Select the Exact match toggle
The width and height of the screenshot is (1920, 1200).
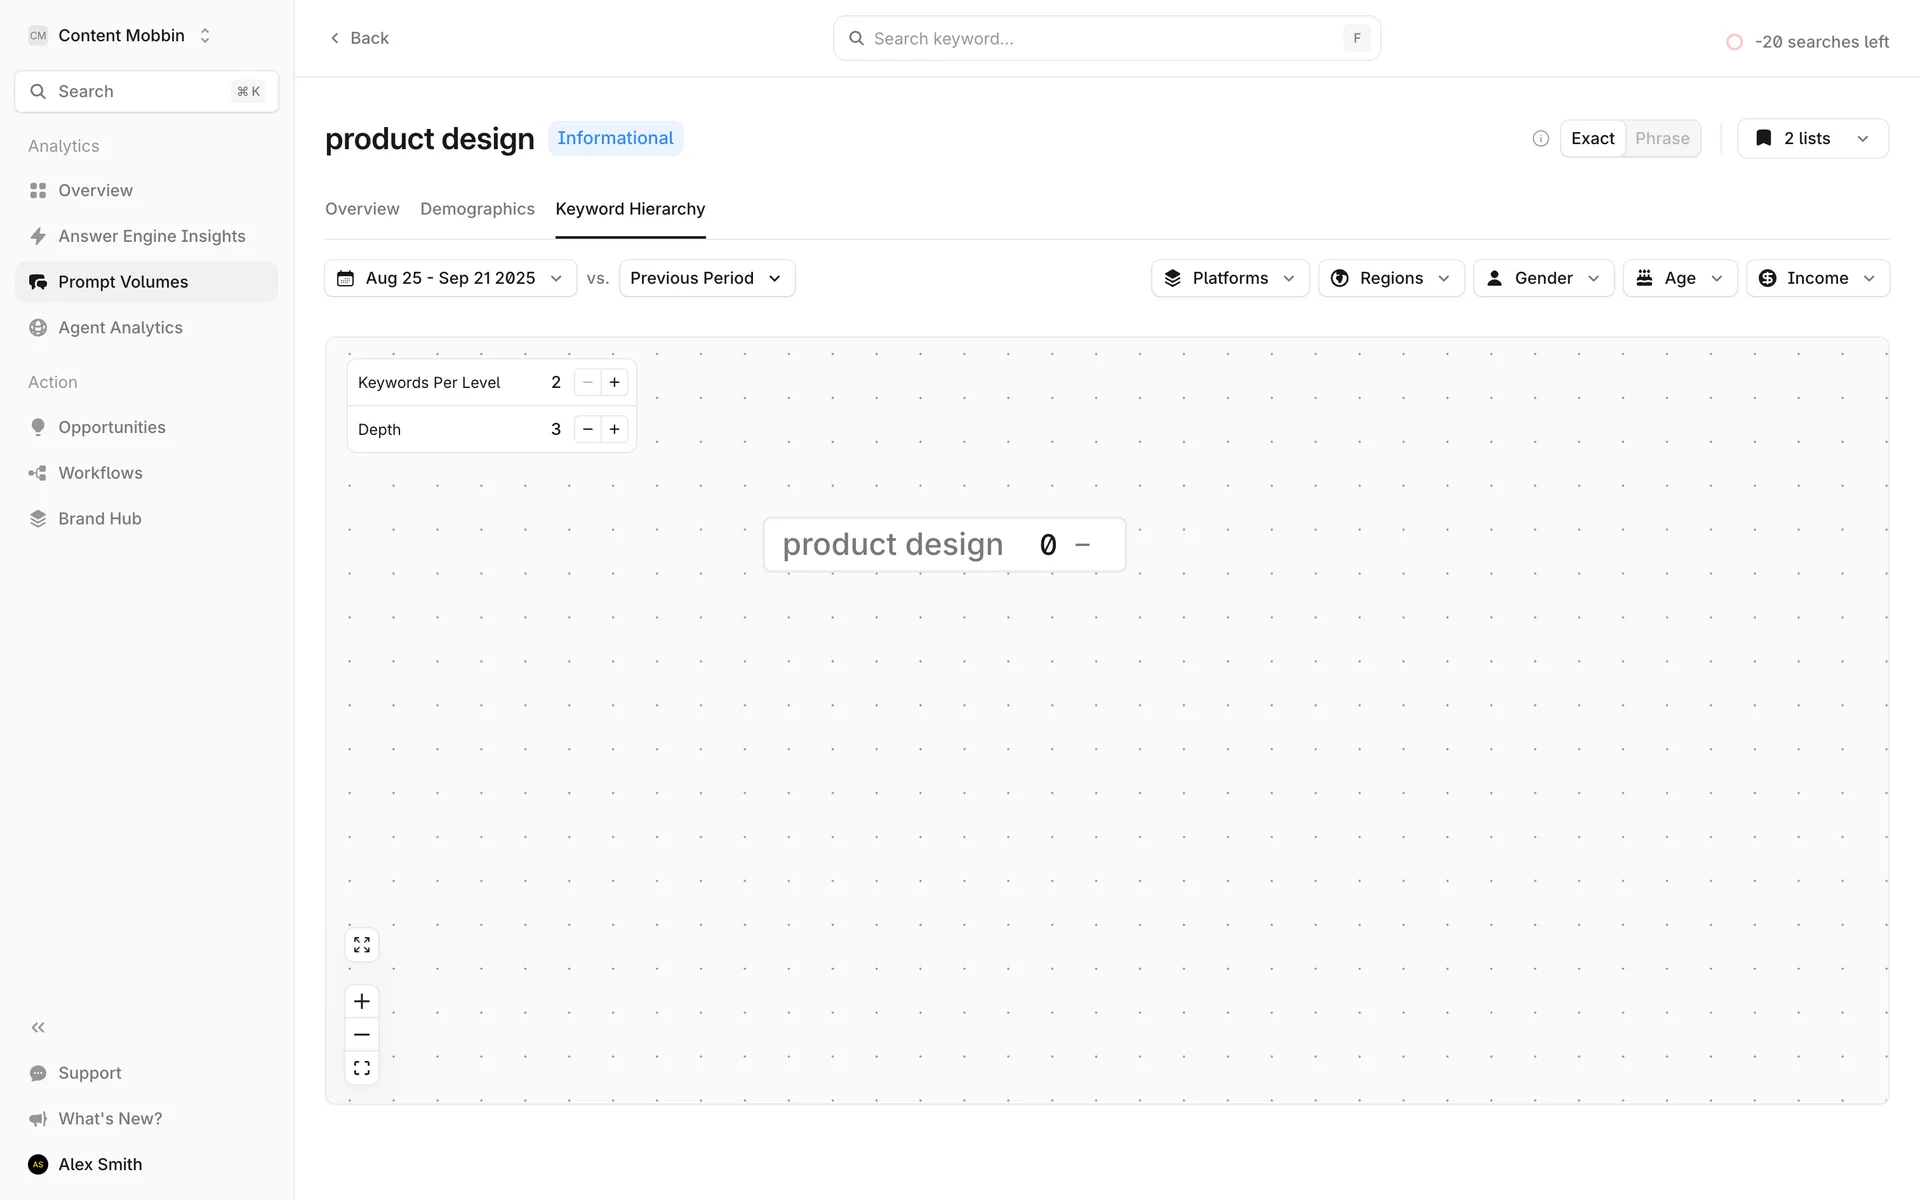pyautogui.click(x=1592, y=139)
